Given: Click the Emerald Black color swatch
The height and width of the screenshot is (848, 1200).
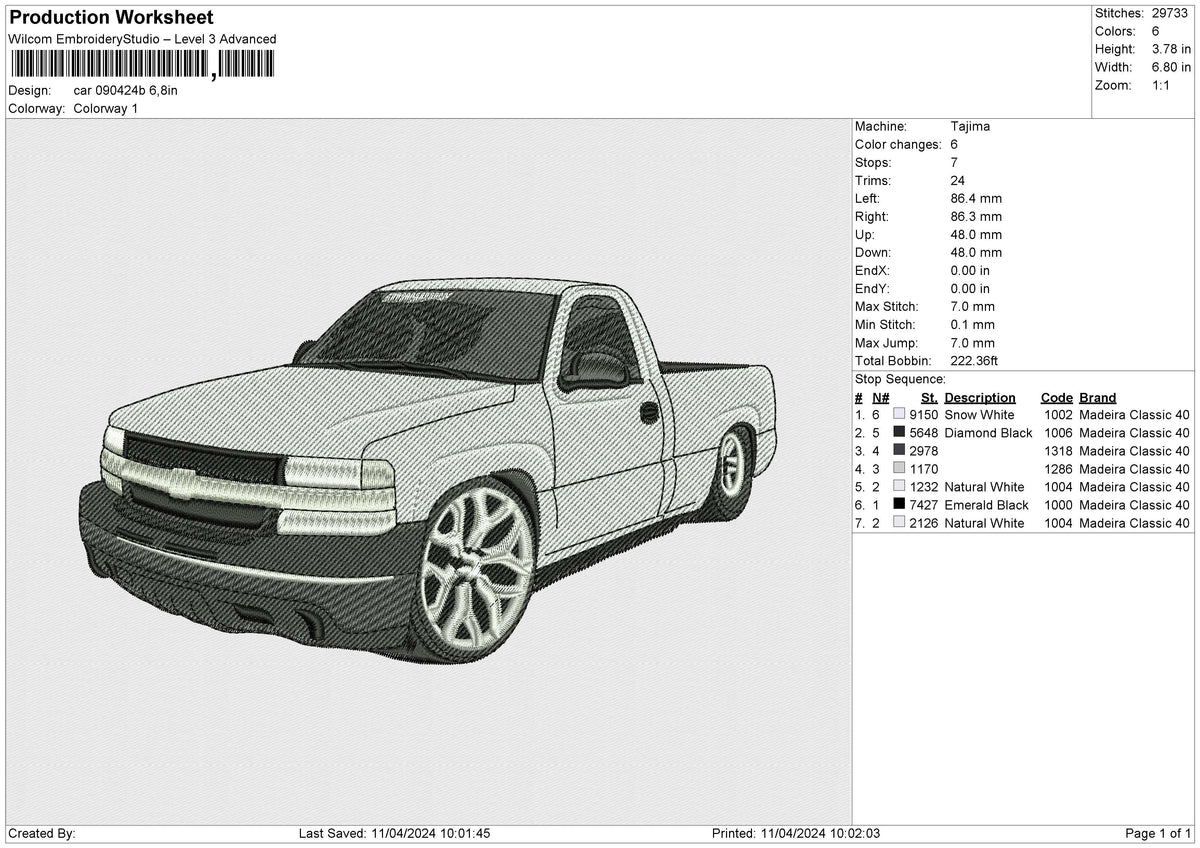Looking at the screenshot, I should click(x=899, y=504).
